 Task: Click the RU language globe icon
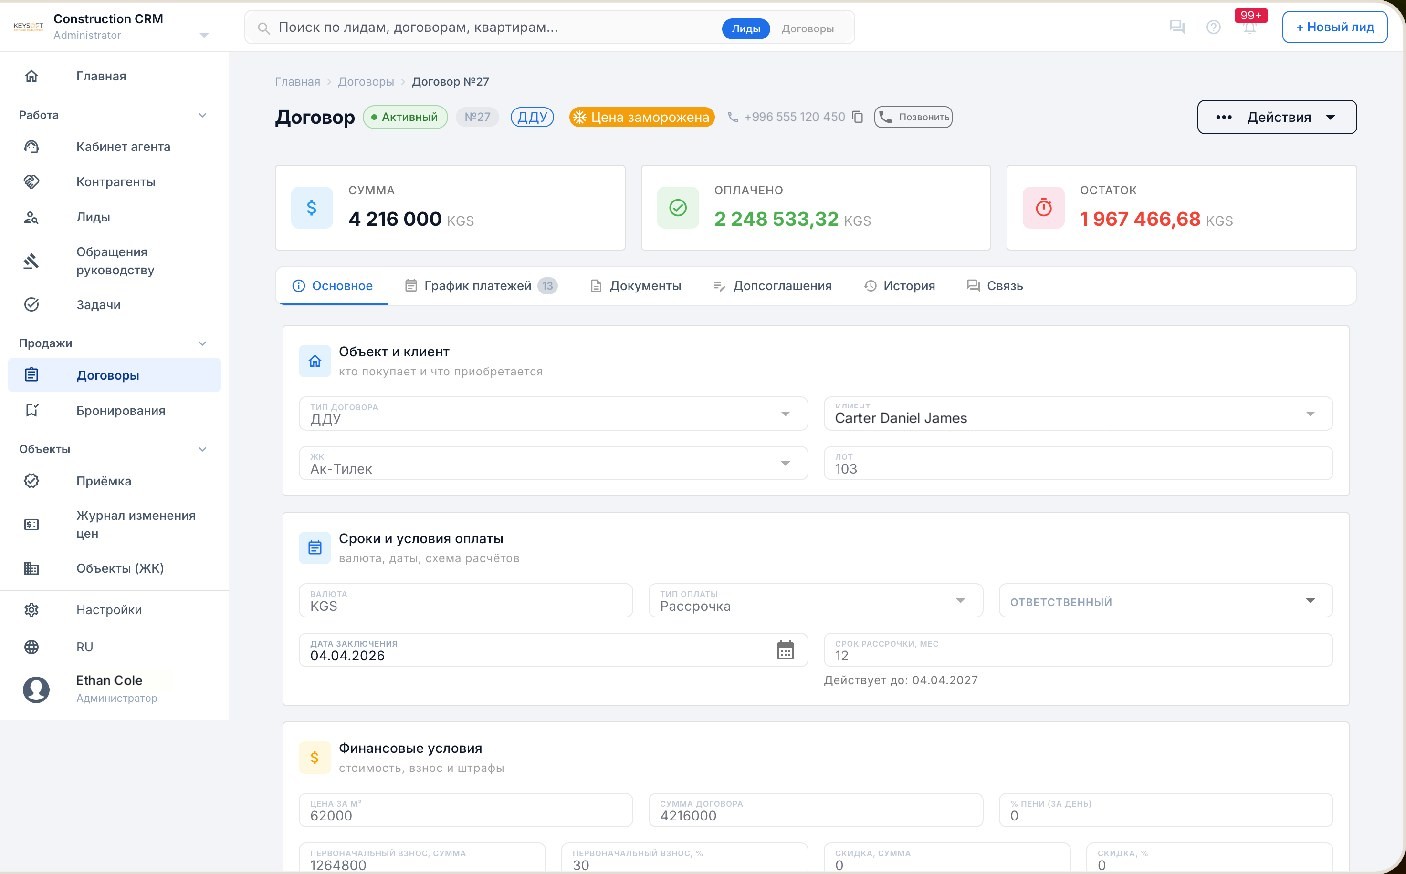32,647
